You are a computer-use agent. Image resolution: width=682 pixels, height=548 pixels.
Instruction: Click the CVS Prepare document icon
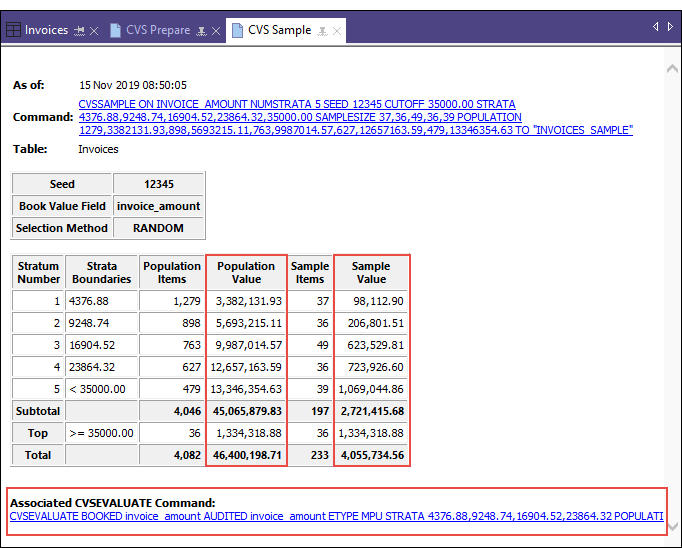coord(115,30)
